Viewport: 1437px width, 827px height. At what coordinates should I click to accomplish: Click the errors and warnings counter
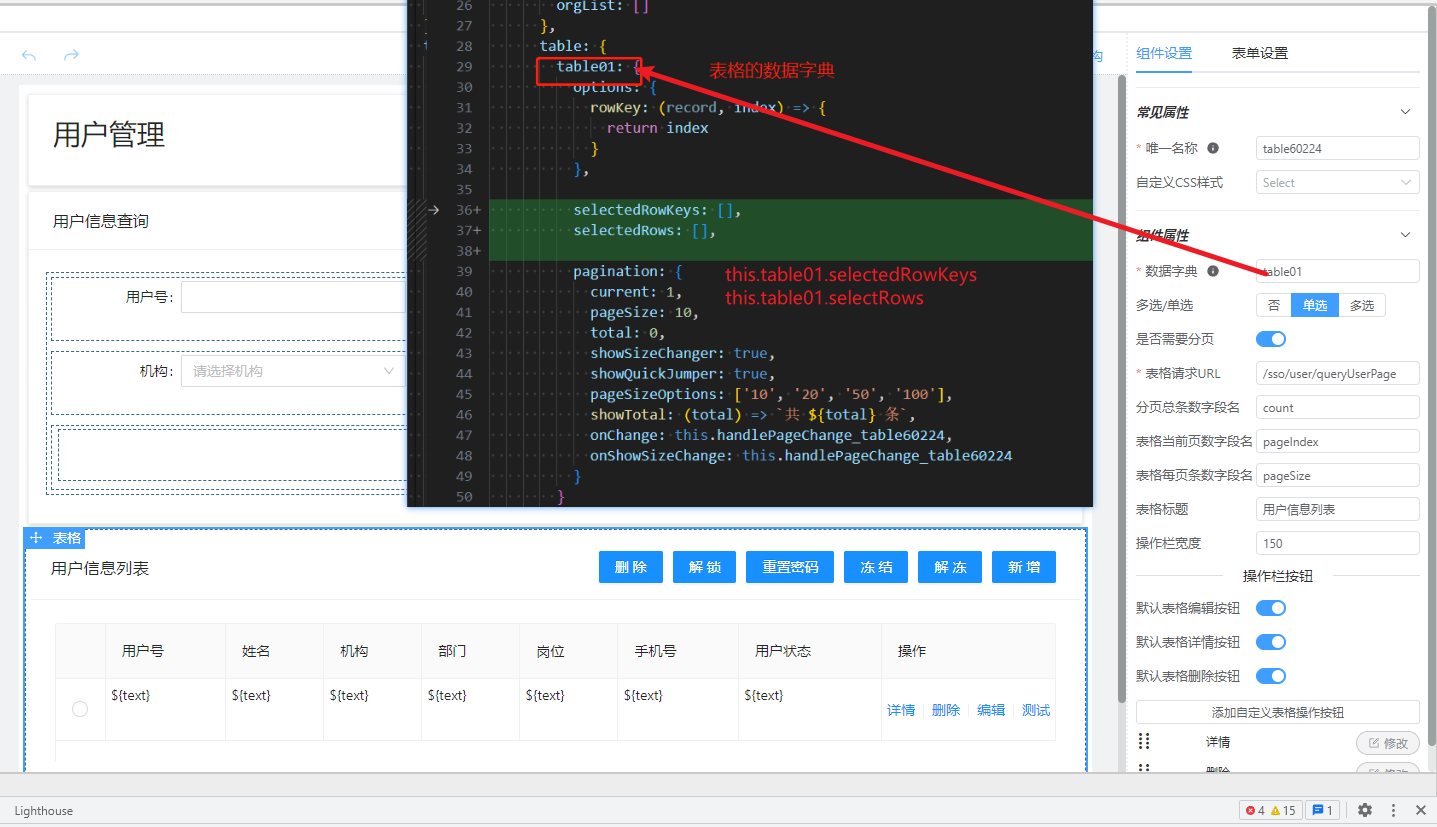coord(1269,810)
